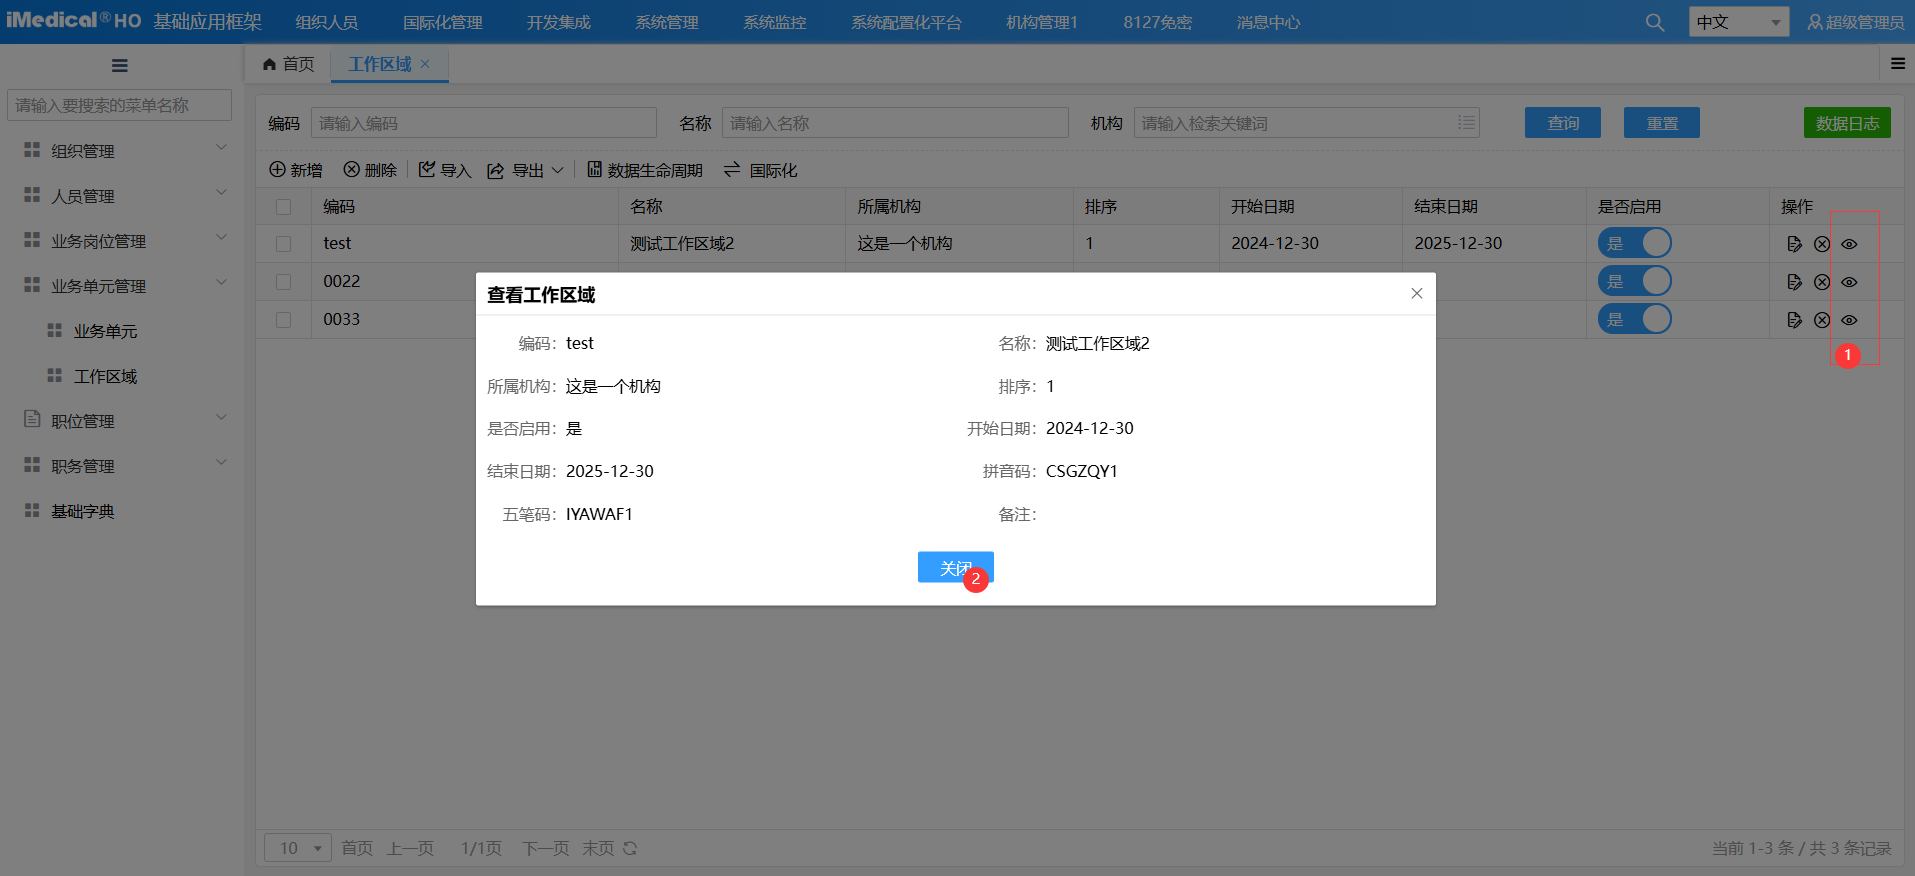This screenshot has width=1915, height=876.
Task: Switch to the 首页 tab
Action: click(x=288, y=64)
